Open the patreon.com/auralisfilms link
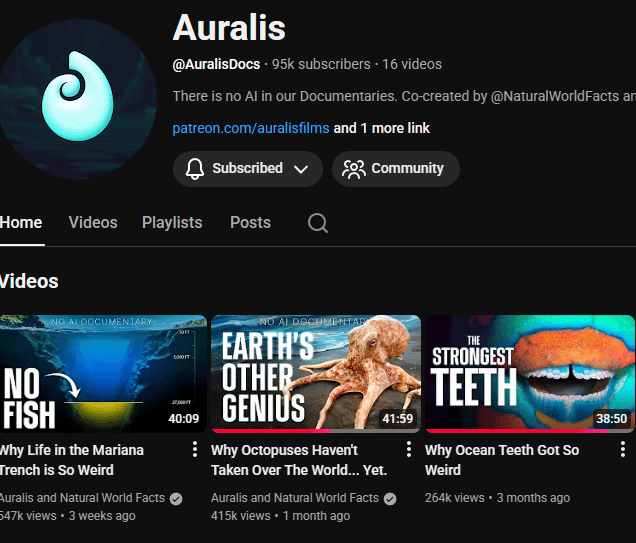This screenshot has height=543, width=636. [251, 128]
